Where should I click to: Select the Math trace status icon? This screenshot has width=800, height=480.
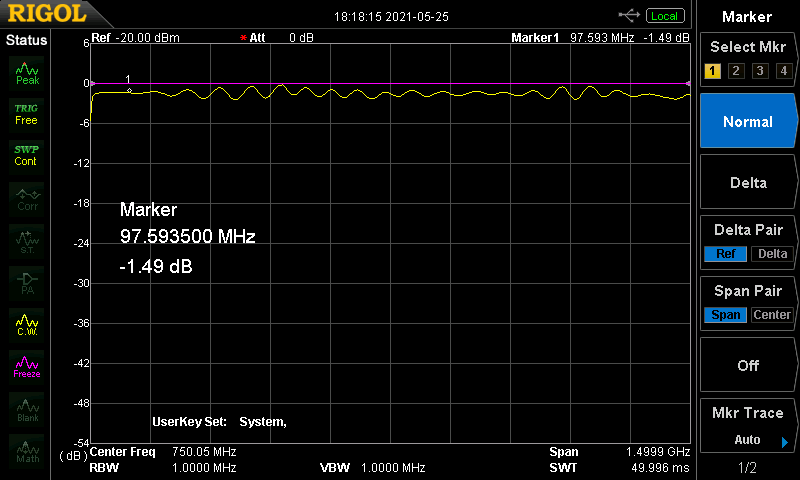tap(27, 452)
